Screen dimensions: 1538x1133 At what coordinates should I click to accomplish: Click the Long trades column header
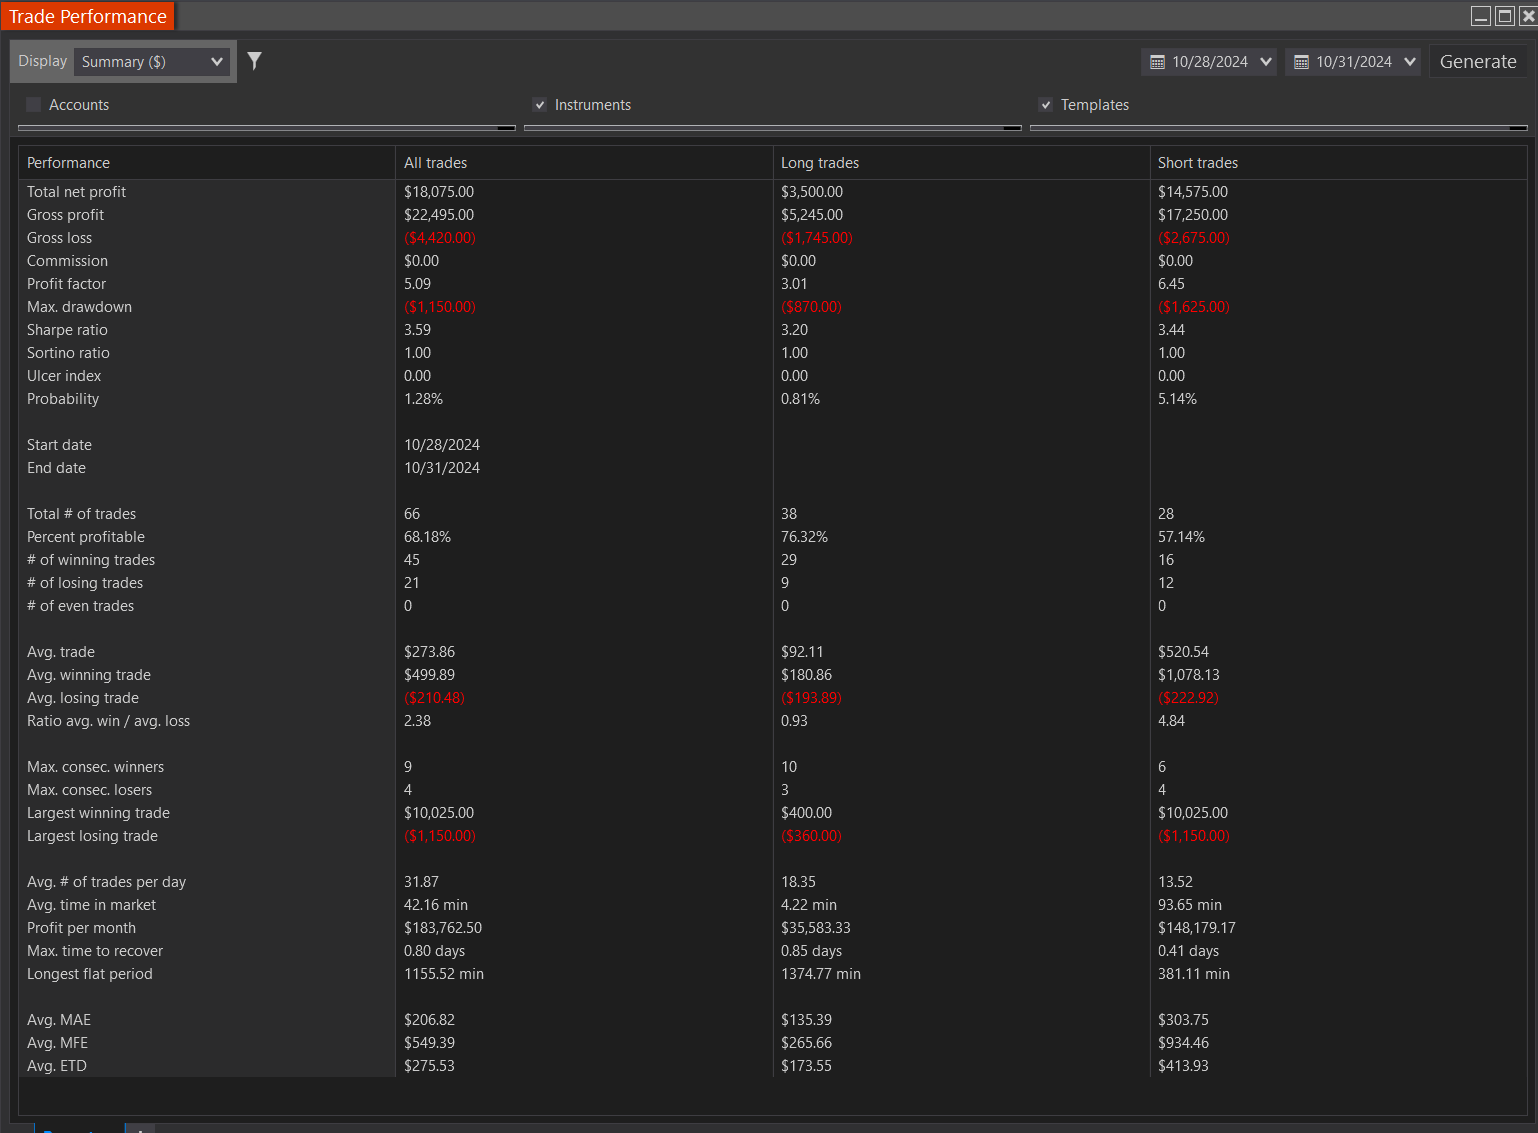tap(820, 163)
